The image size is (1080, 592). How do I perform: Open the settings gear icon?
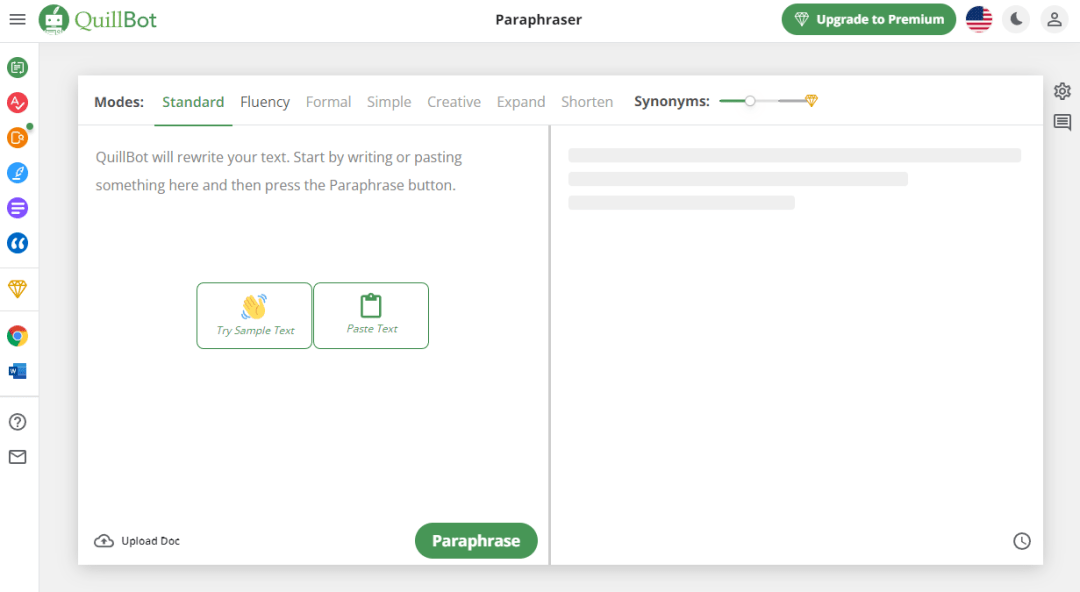click(1062, 91)
